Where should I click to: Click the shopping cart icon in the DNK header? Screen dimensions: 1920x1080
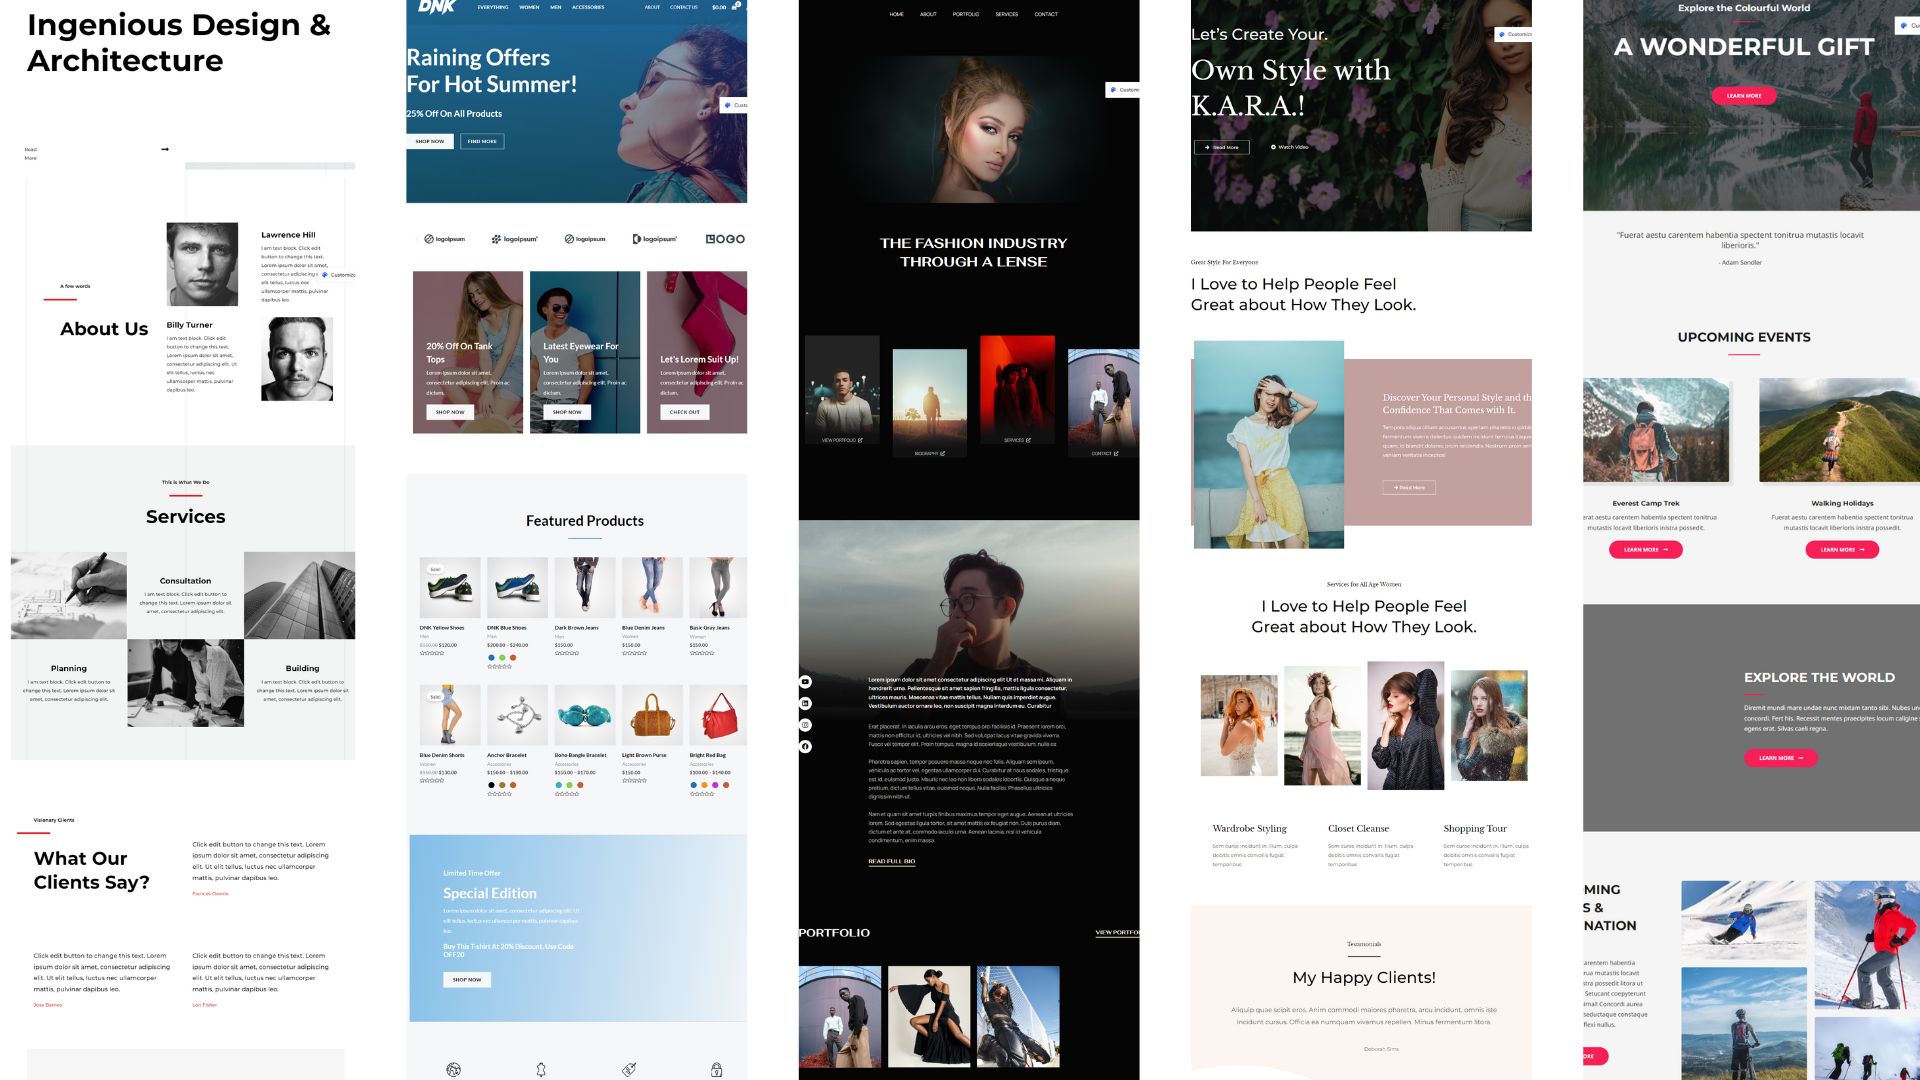pyautogui.click(x=737, y=6)
